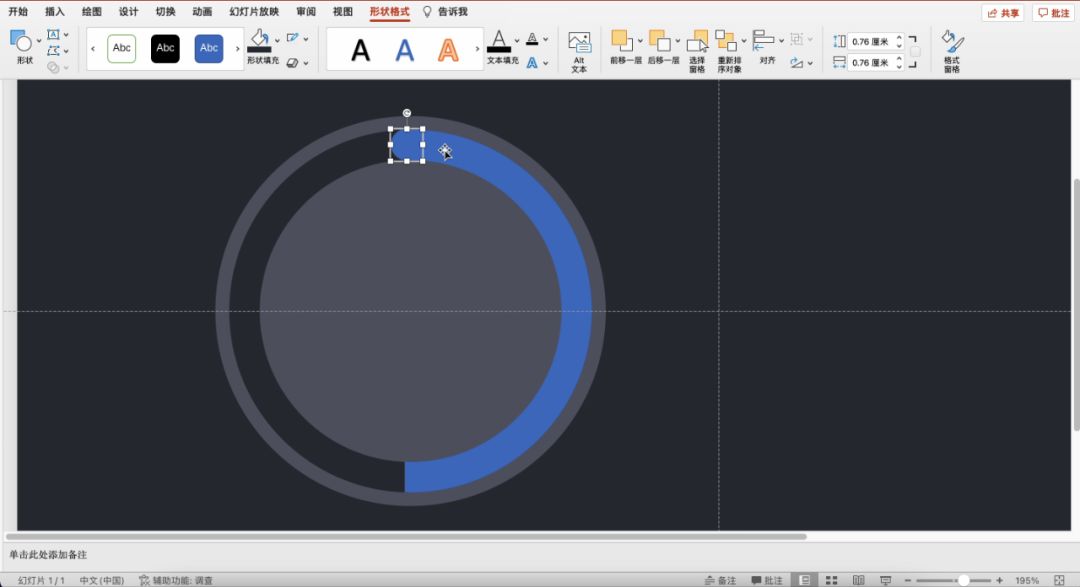
Task: Click the shape outline pen icon
Action: 293,39
